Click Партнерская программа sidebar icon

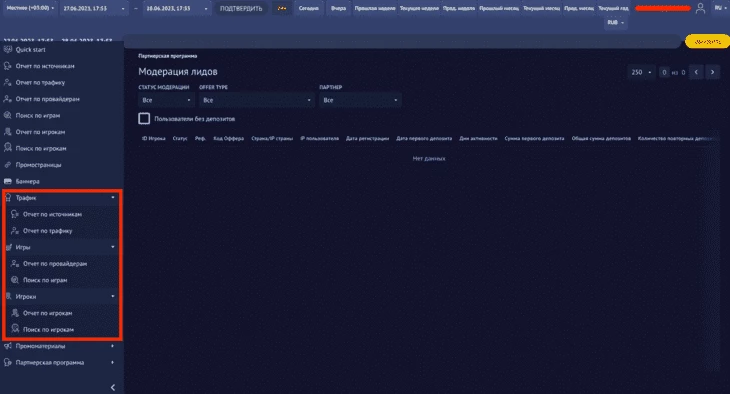(7, 362)
